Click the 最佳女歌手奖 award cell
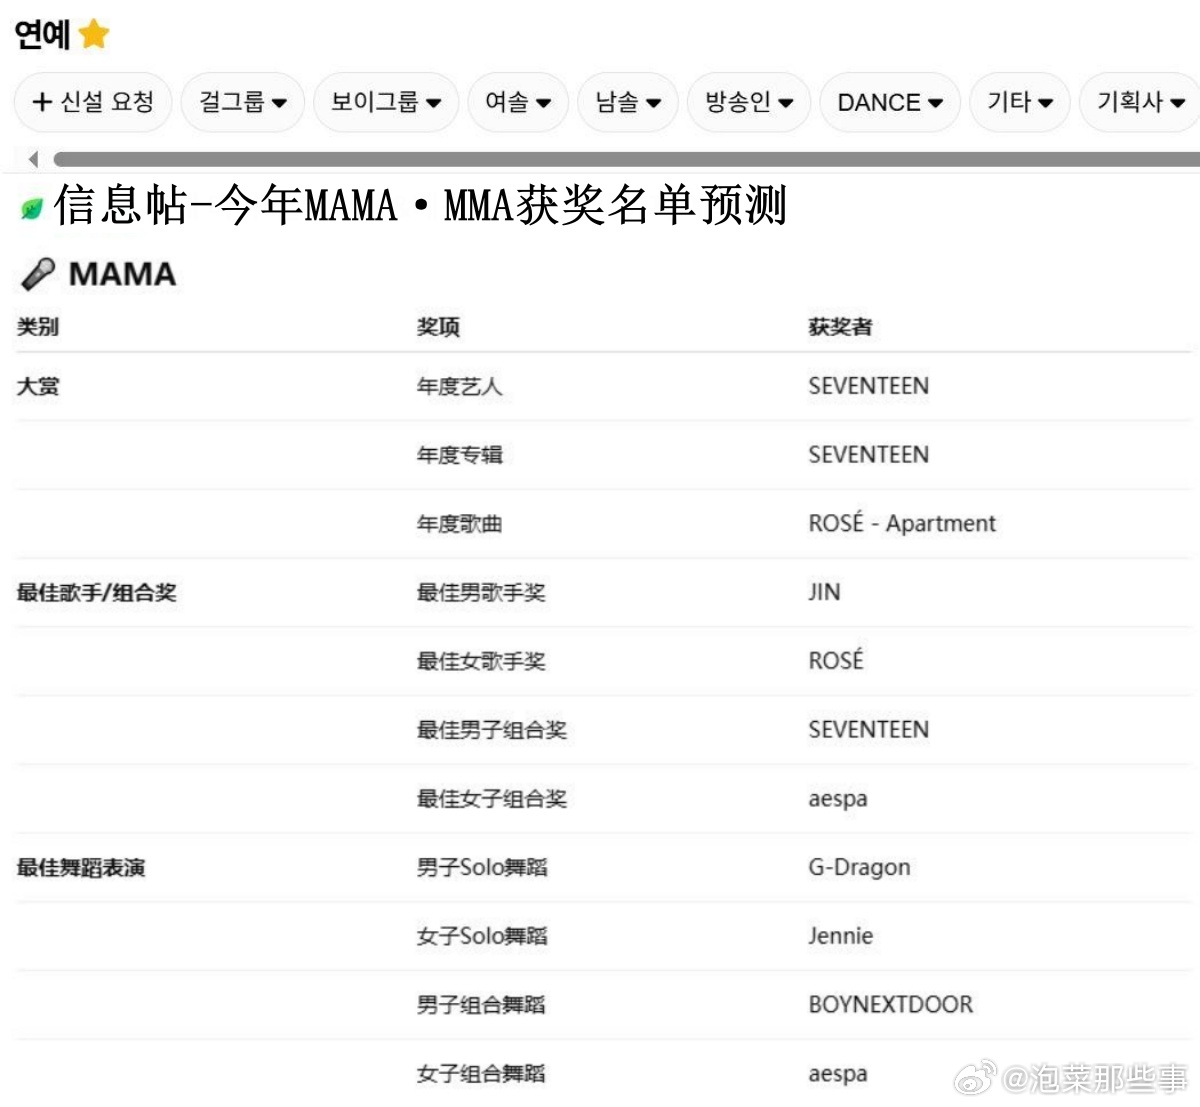Image resolution: width=1200 pixels, height=1107 pixels. pos(481,661)
